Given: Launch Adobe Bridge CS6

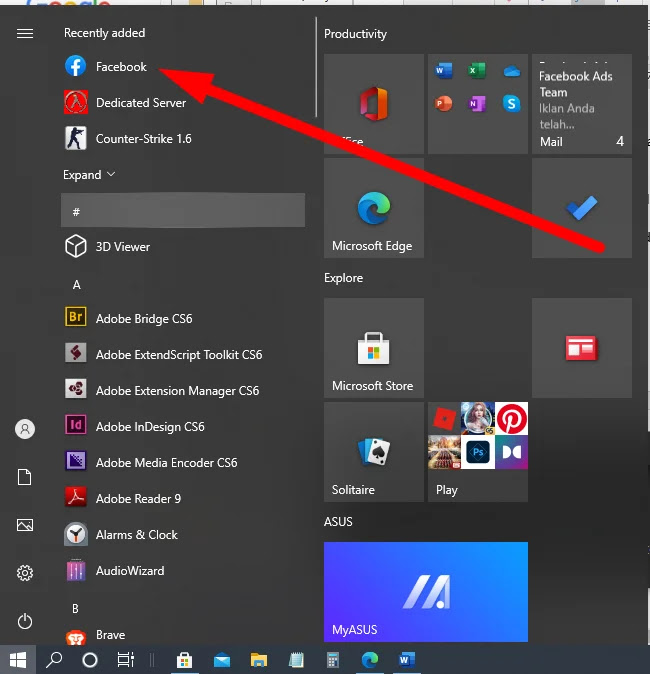Looking at the screenshot, I should [183, 318].
